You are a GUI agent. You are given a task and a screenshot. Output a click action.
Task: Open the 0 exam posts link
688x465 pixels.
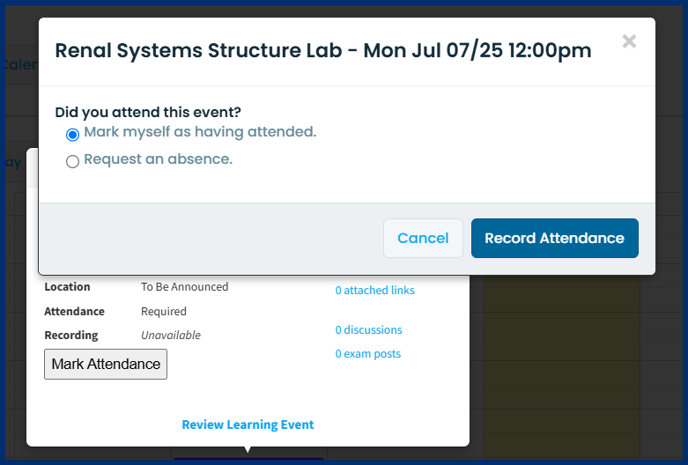click(368, 354)
